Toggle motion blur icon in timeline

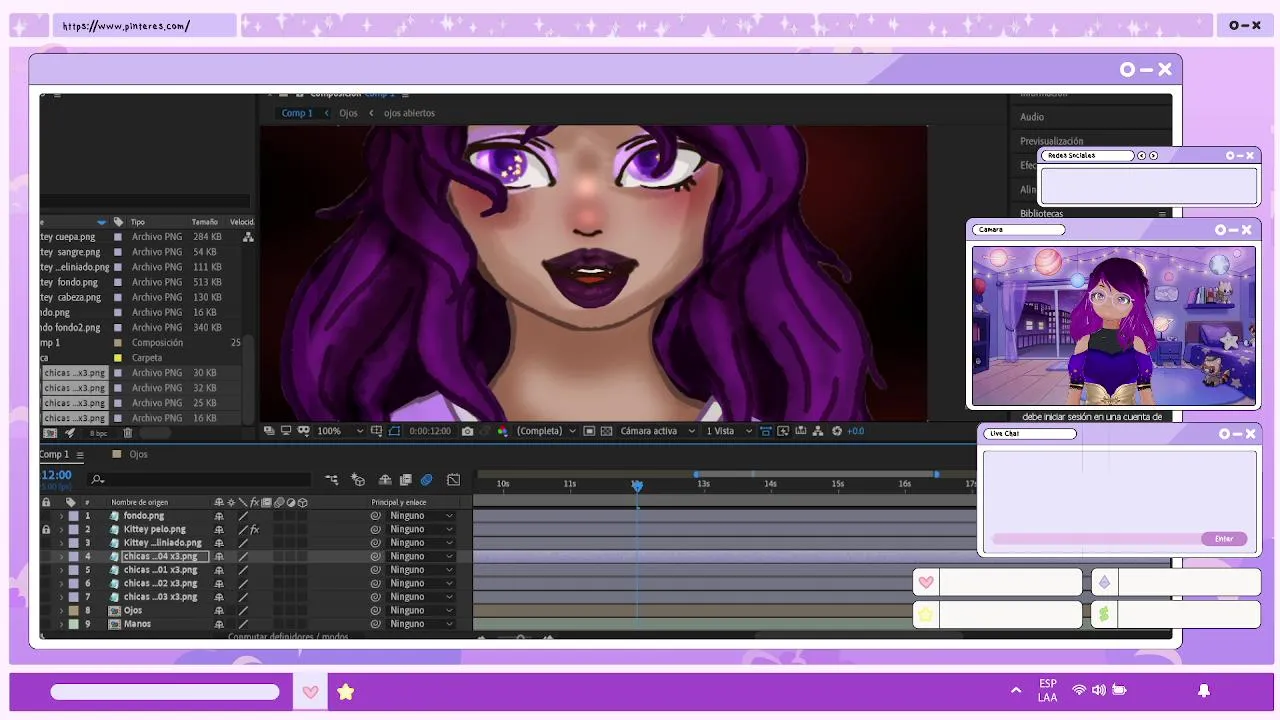coord(427,480)
